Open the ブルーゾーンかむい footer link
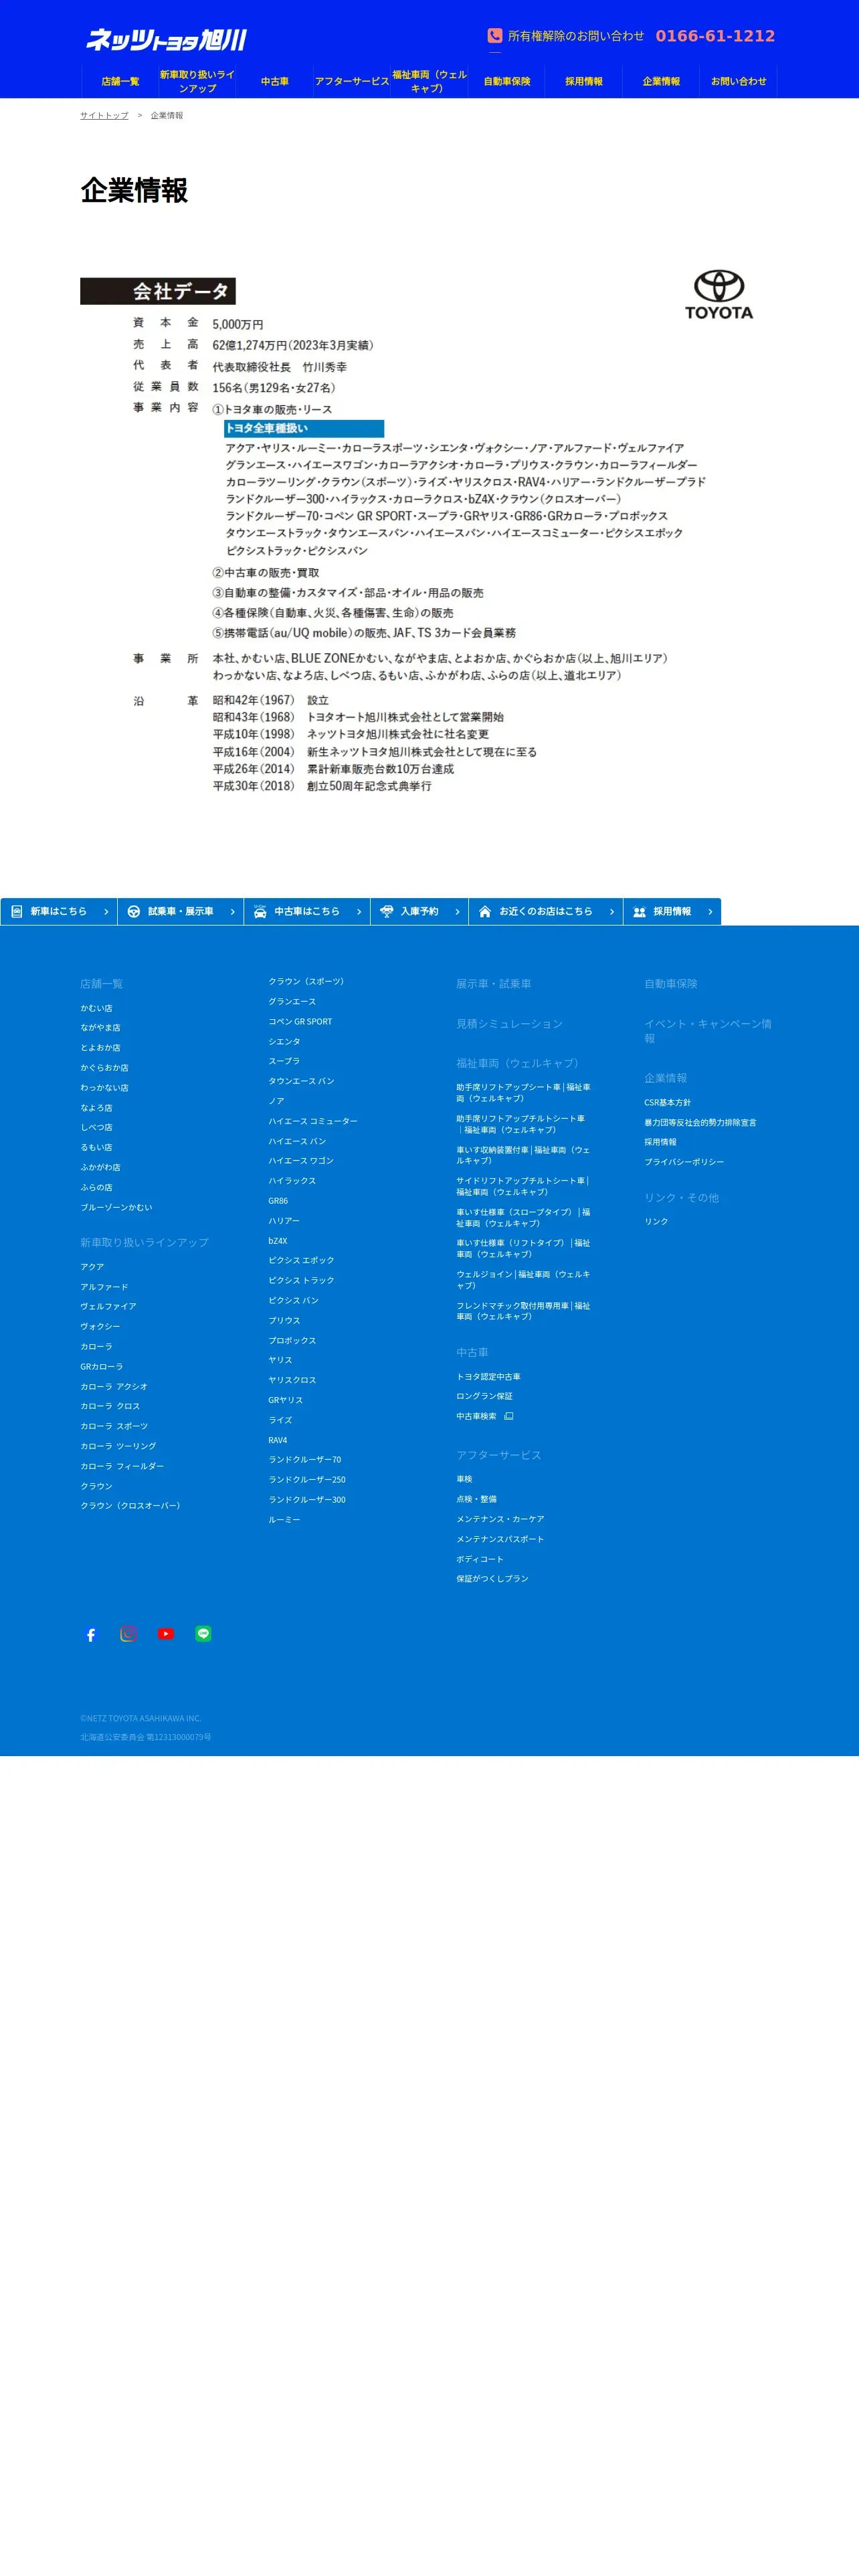Image resolution: width=859 pixels, height=2576 pixels. [117, 1208]
